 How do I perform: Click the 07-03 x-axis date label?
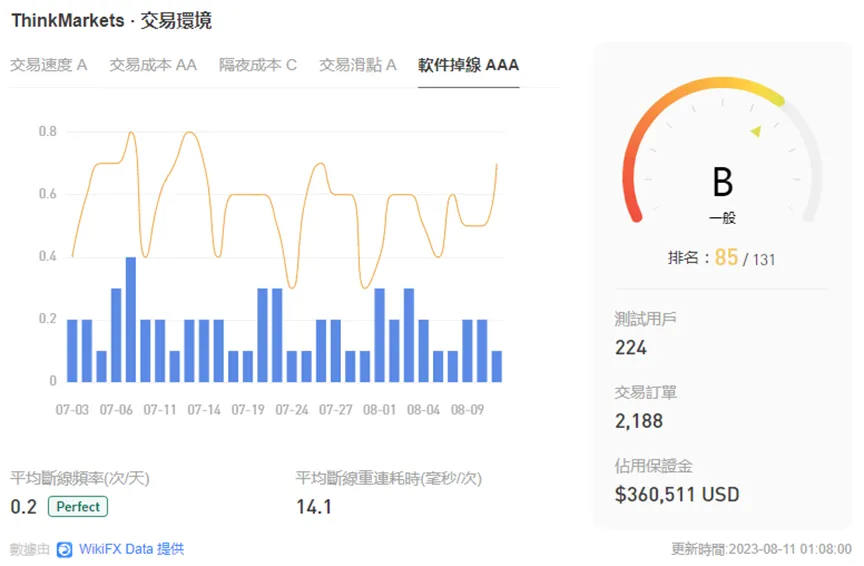pyautogui.click(x=72, y=410)
